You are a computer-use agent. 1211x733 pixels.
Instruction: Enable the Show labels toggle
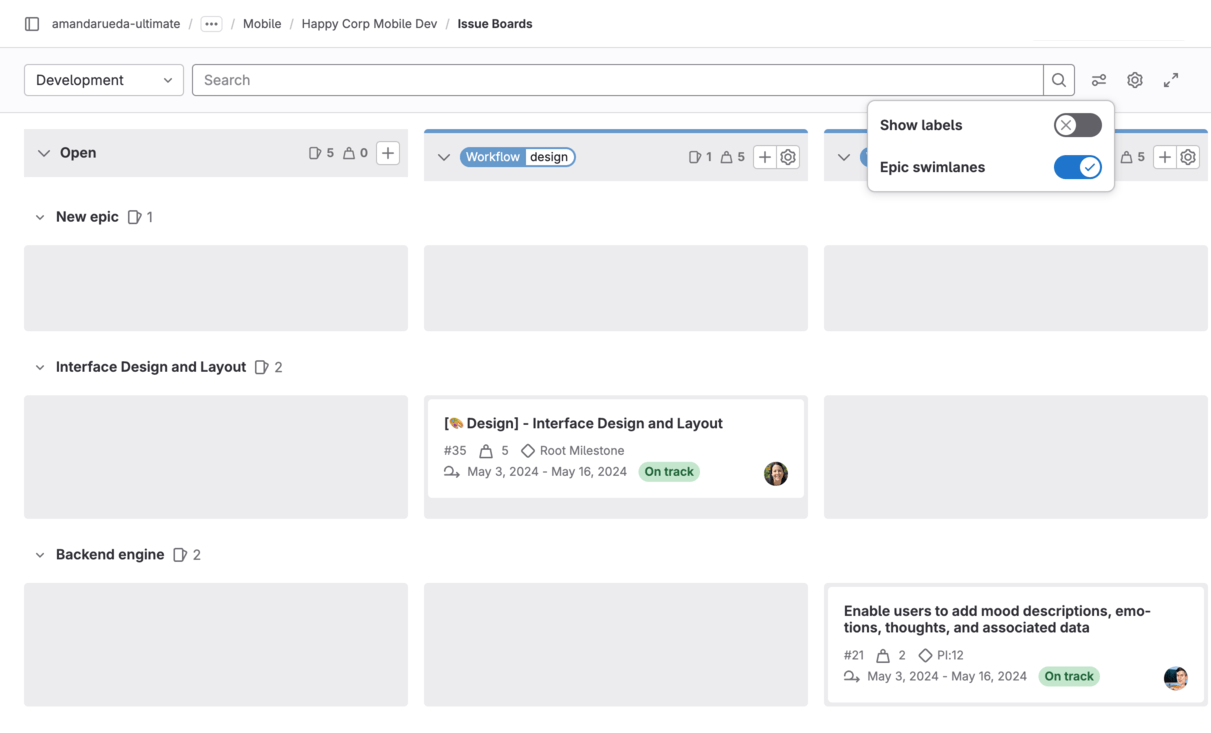point(1077,125)
